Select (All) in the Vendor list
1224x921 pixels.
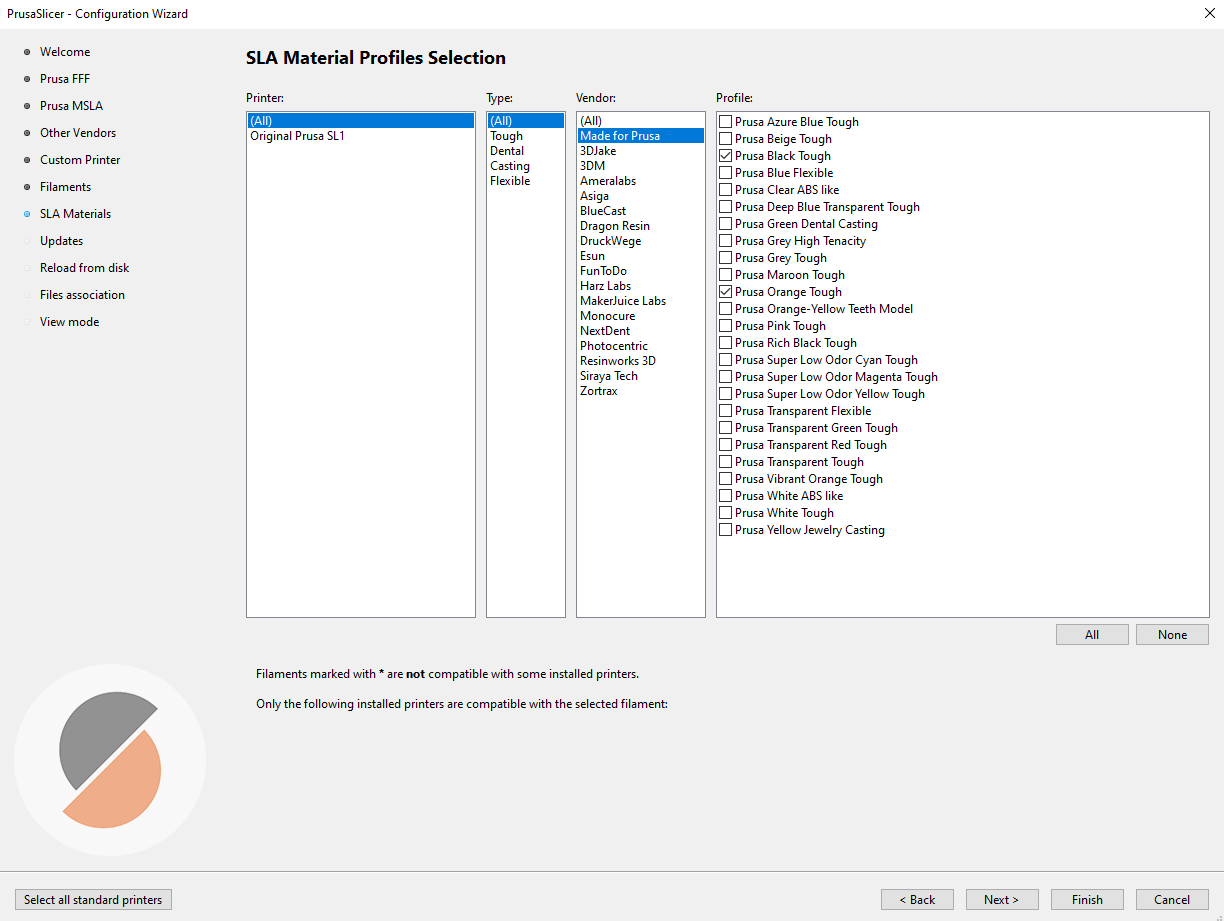(x=641, y=121)
